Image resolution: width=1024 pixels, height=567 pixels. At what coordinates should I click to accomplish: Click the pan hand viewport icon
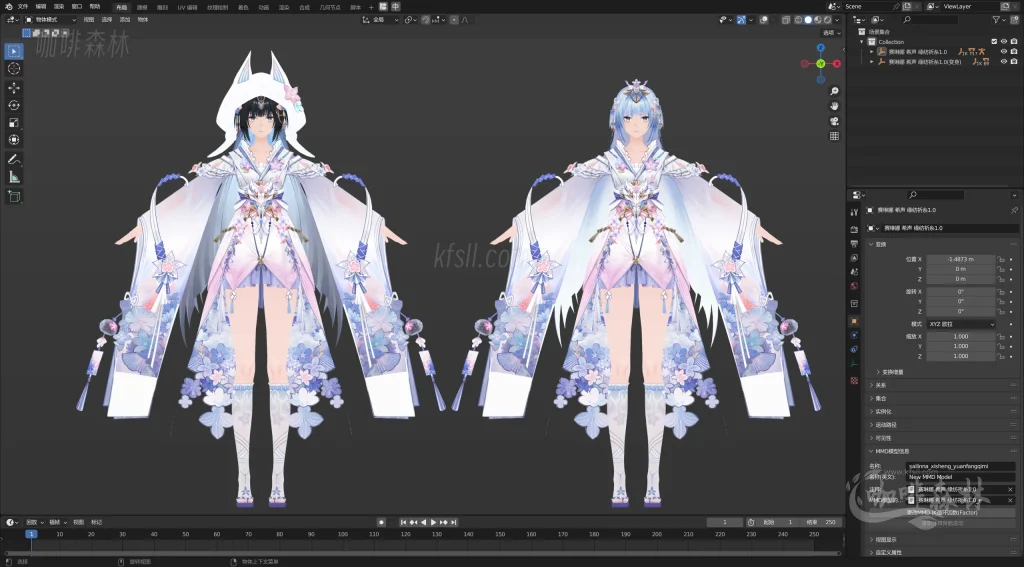[x=834, y=106]
